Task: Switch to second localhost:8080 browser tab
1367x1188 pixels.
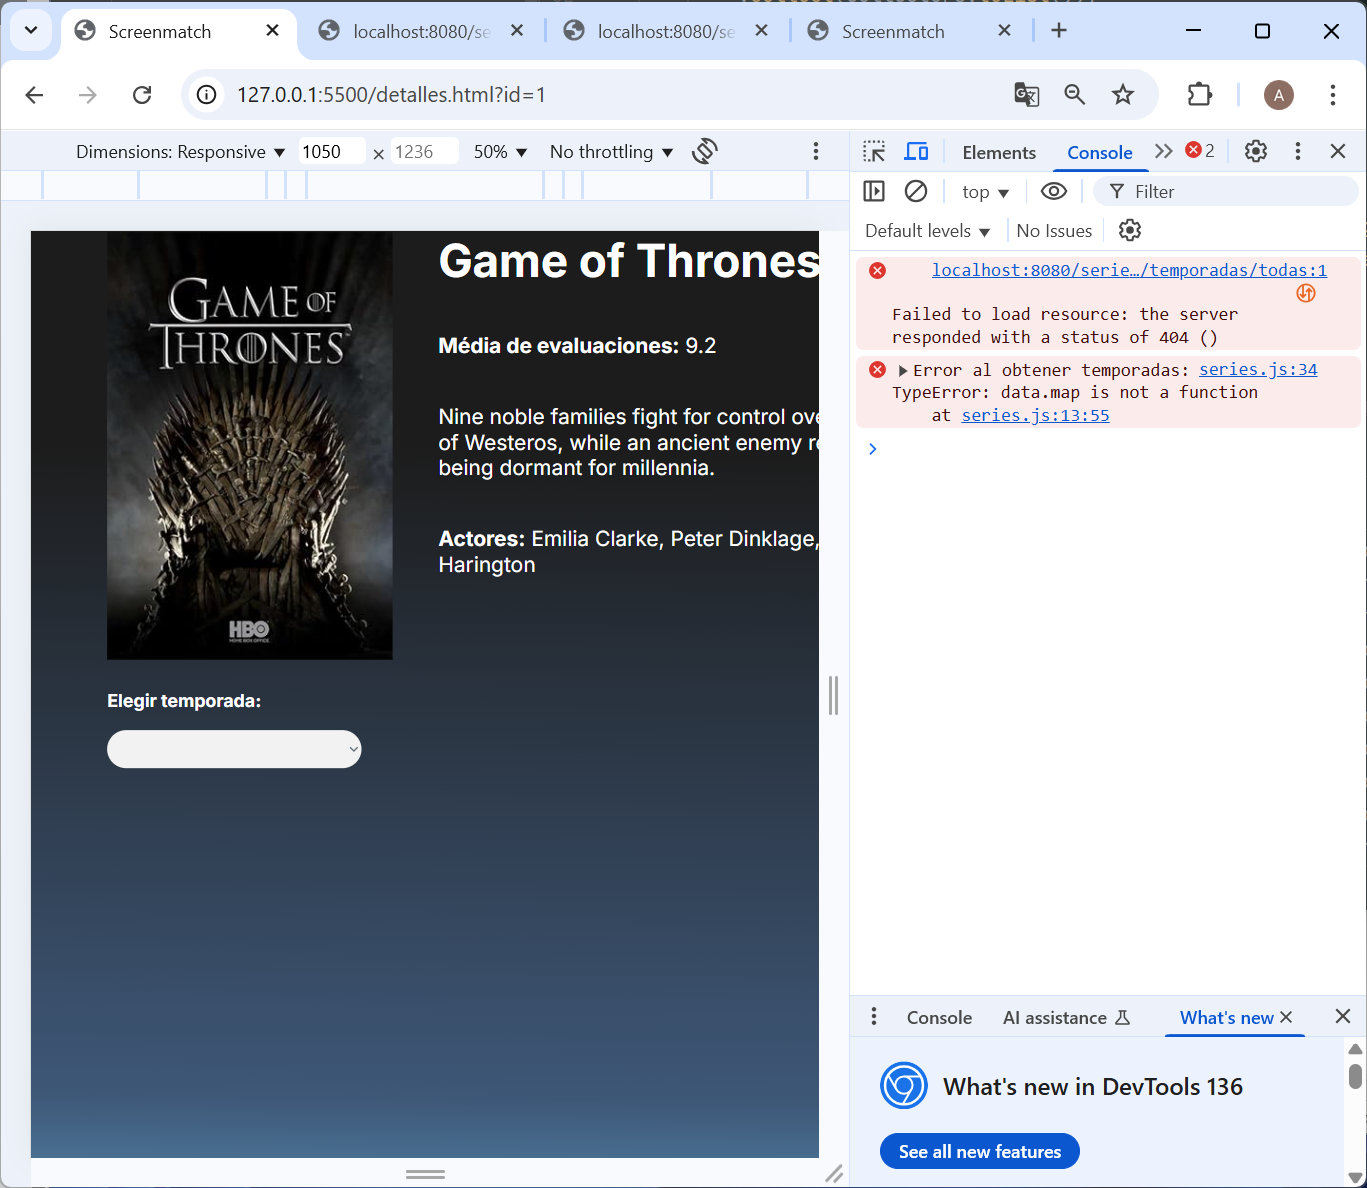Action: tap(421, 31)
